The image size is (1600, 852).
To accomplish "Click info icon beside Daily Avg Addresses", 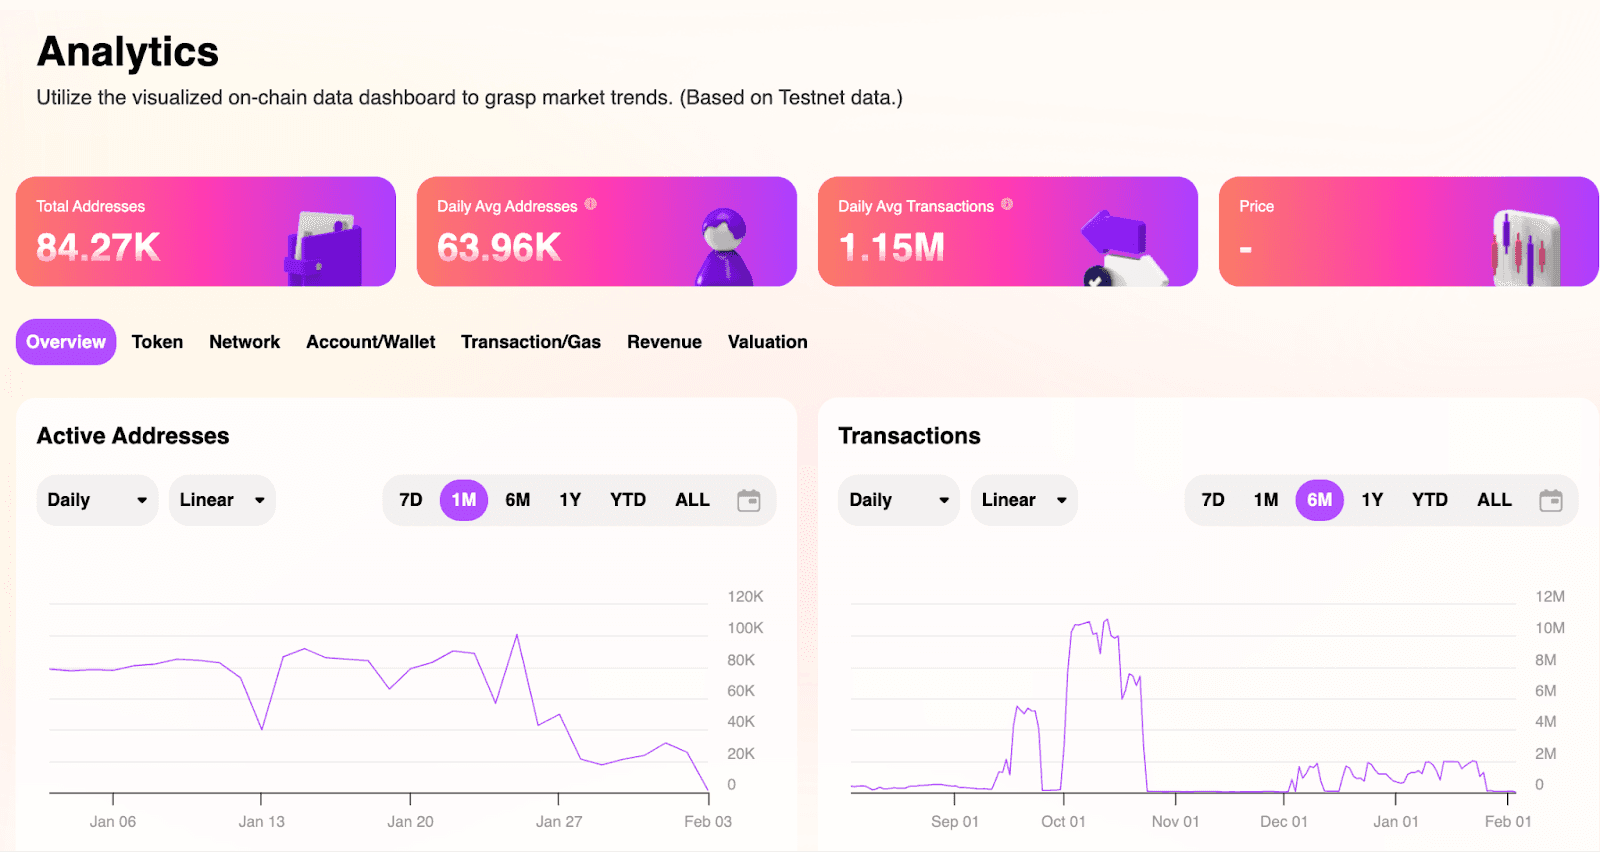I will click(x=591, y=204).
